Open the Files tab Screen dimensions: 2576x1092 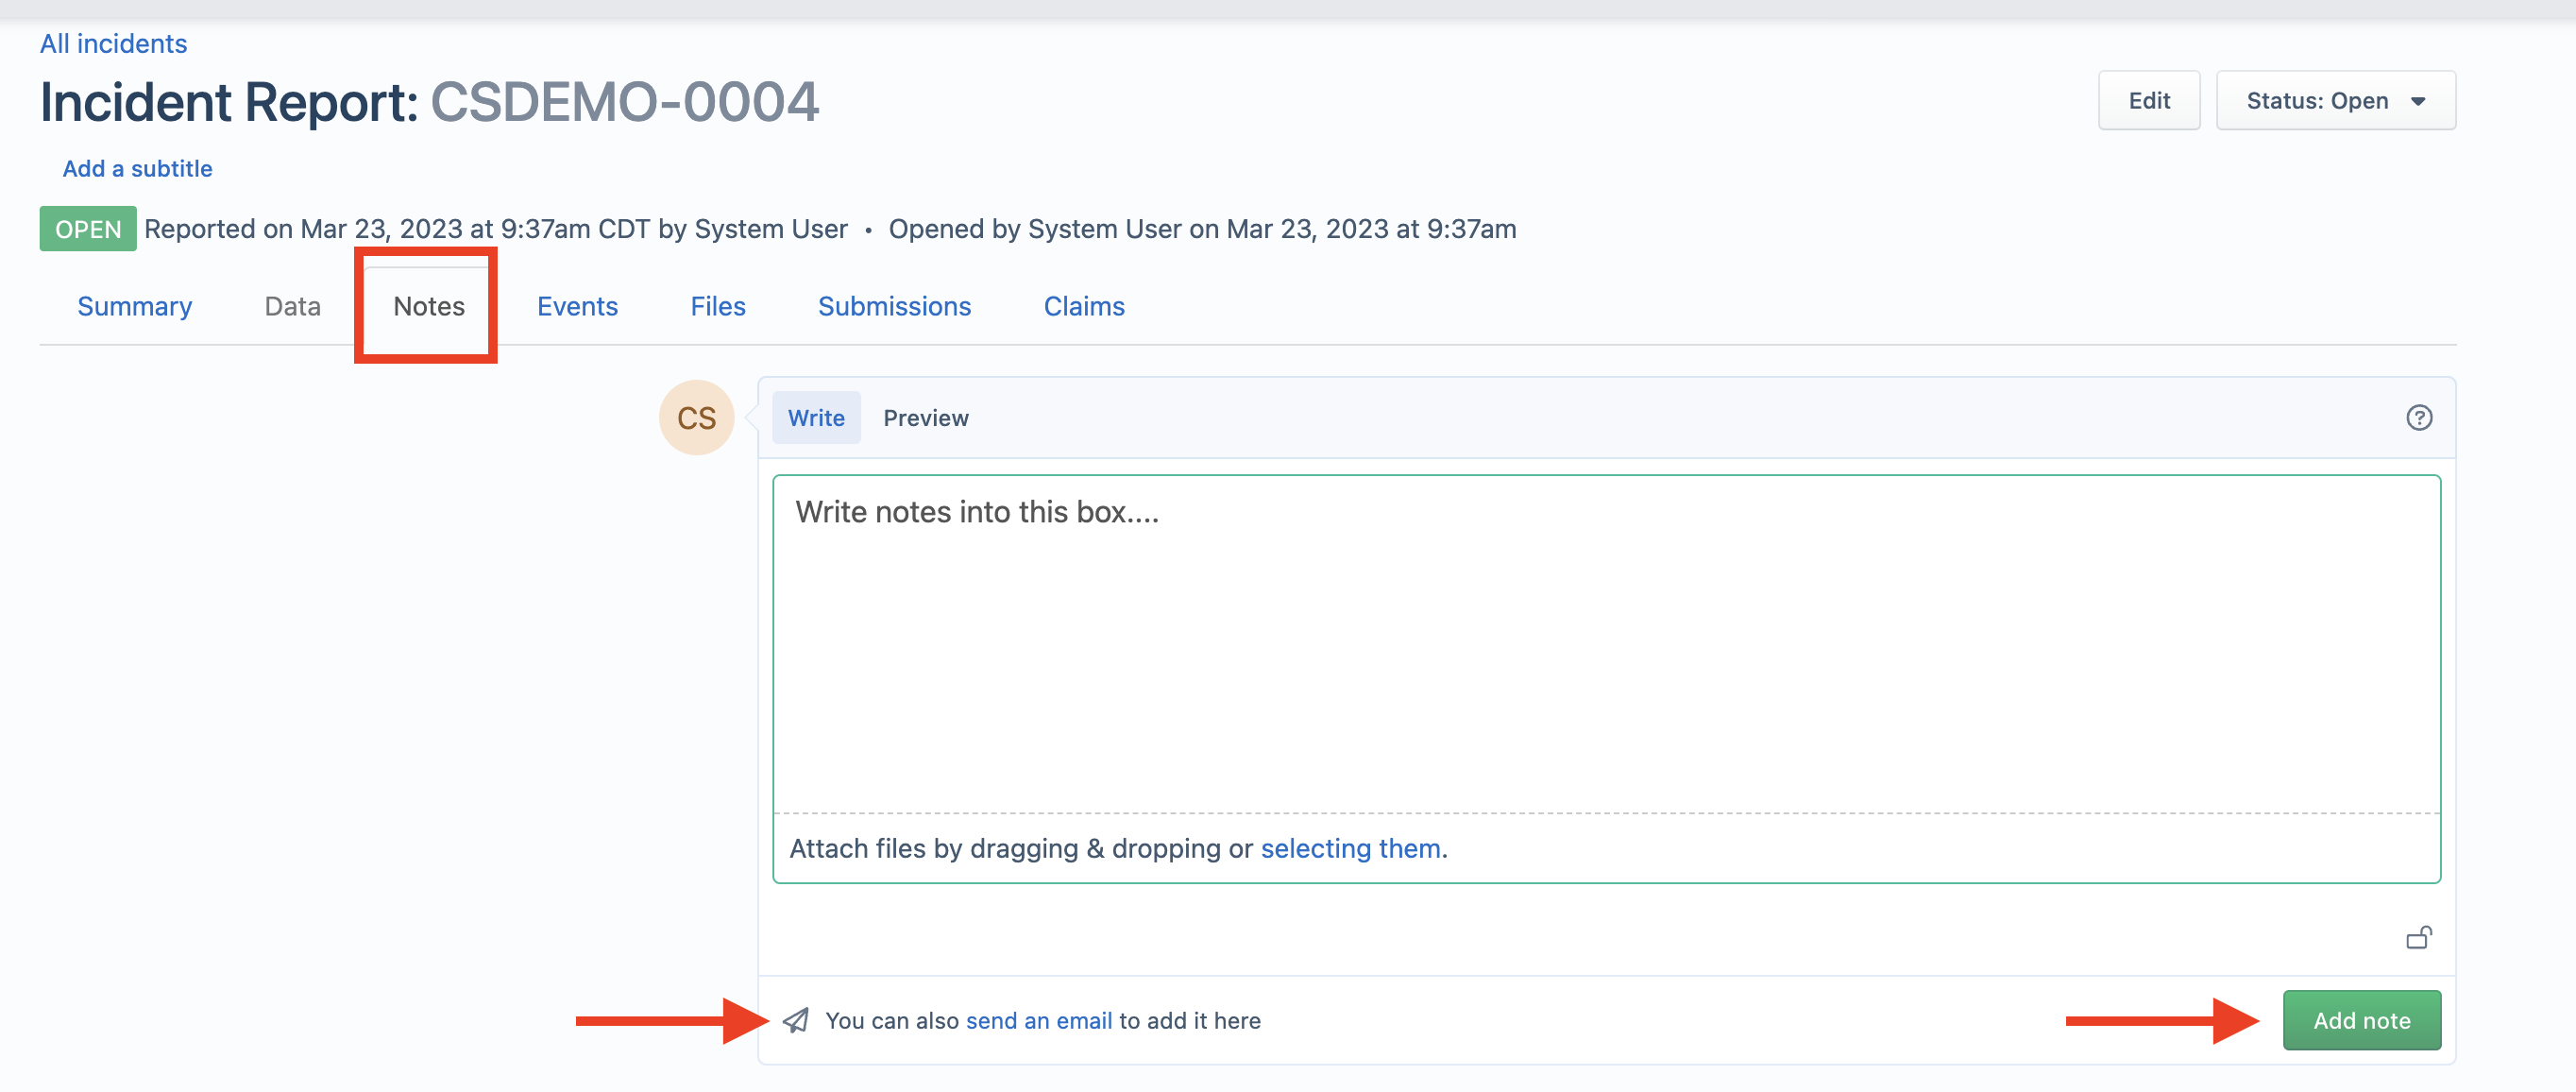[x=717, y=306]
